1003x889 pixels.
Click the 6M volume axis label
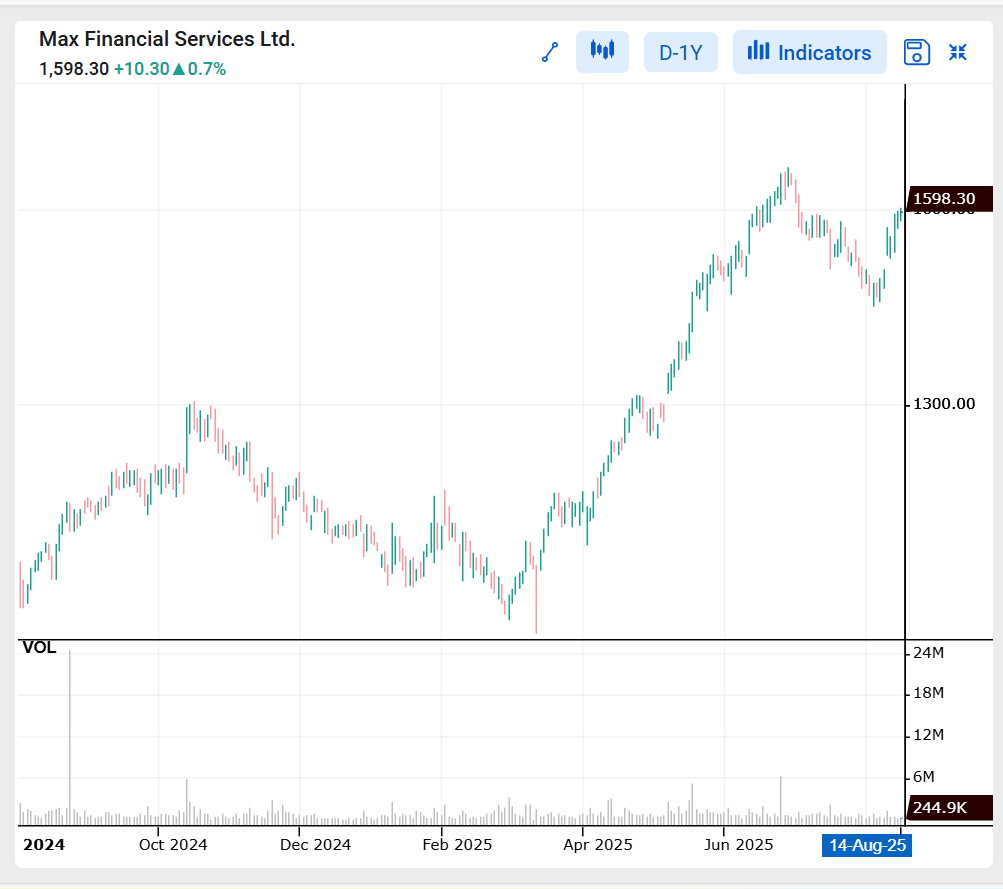click(924, 776)
